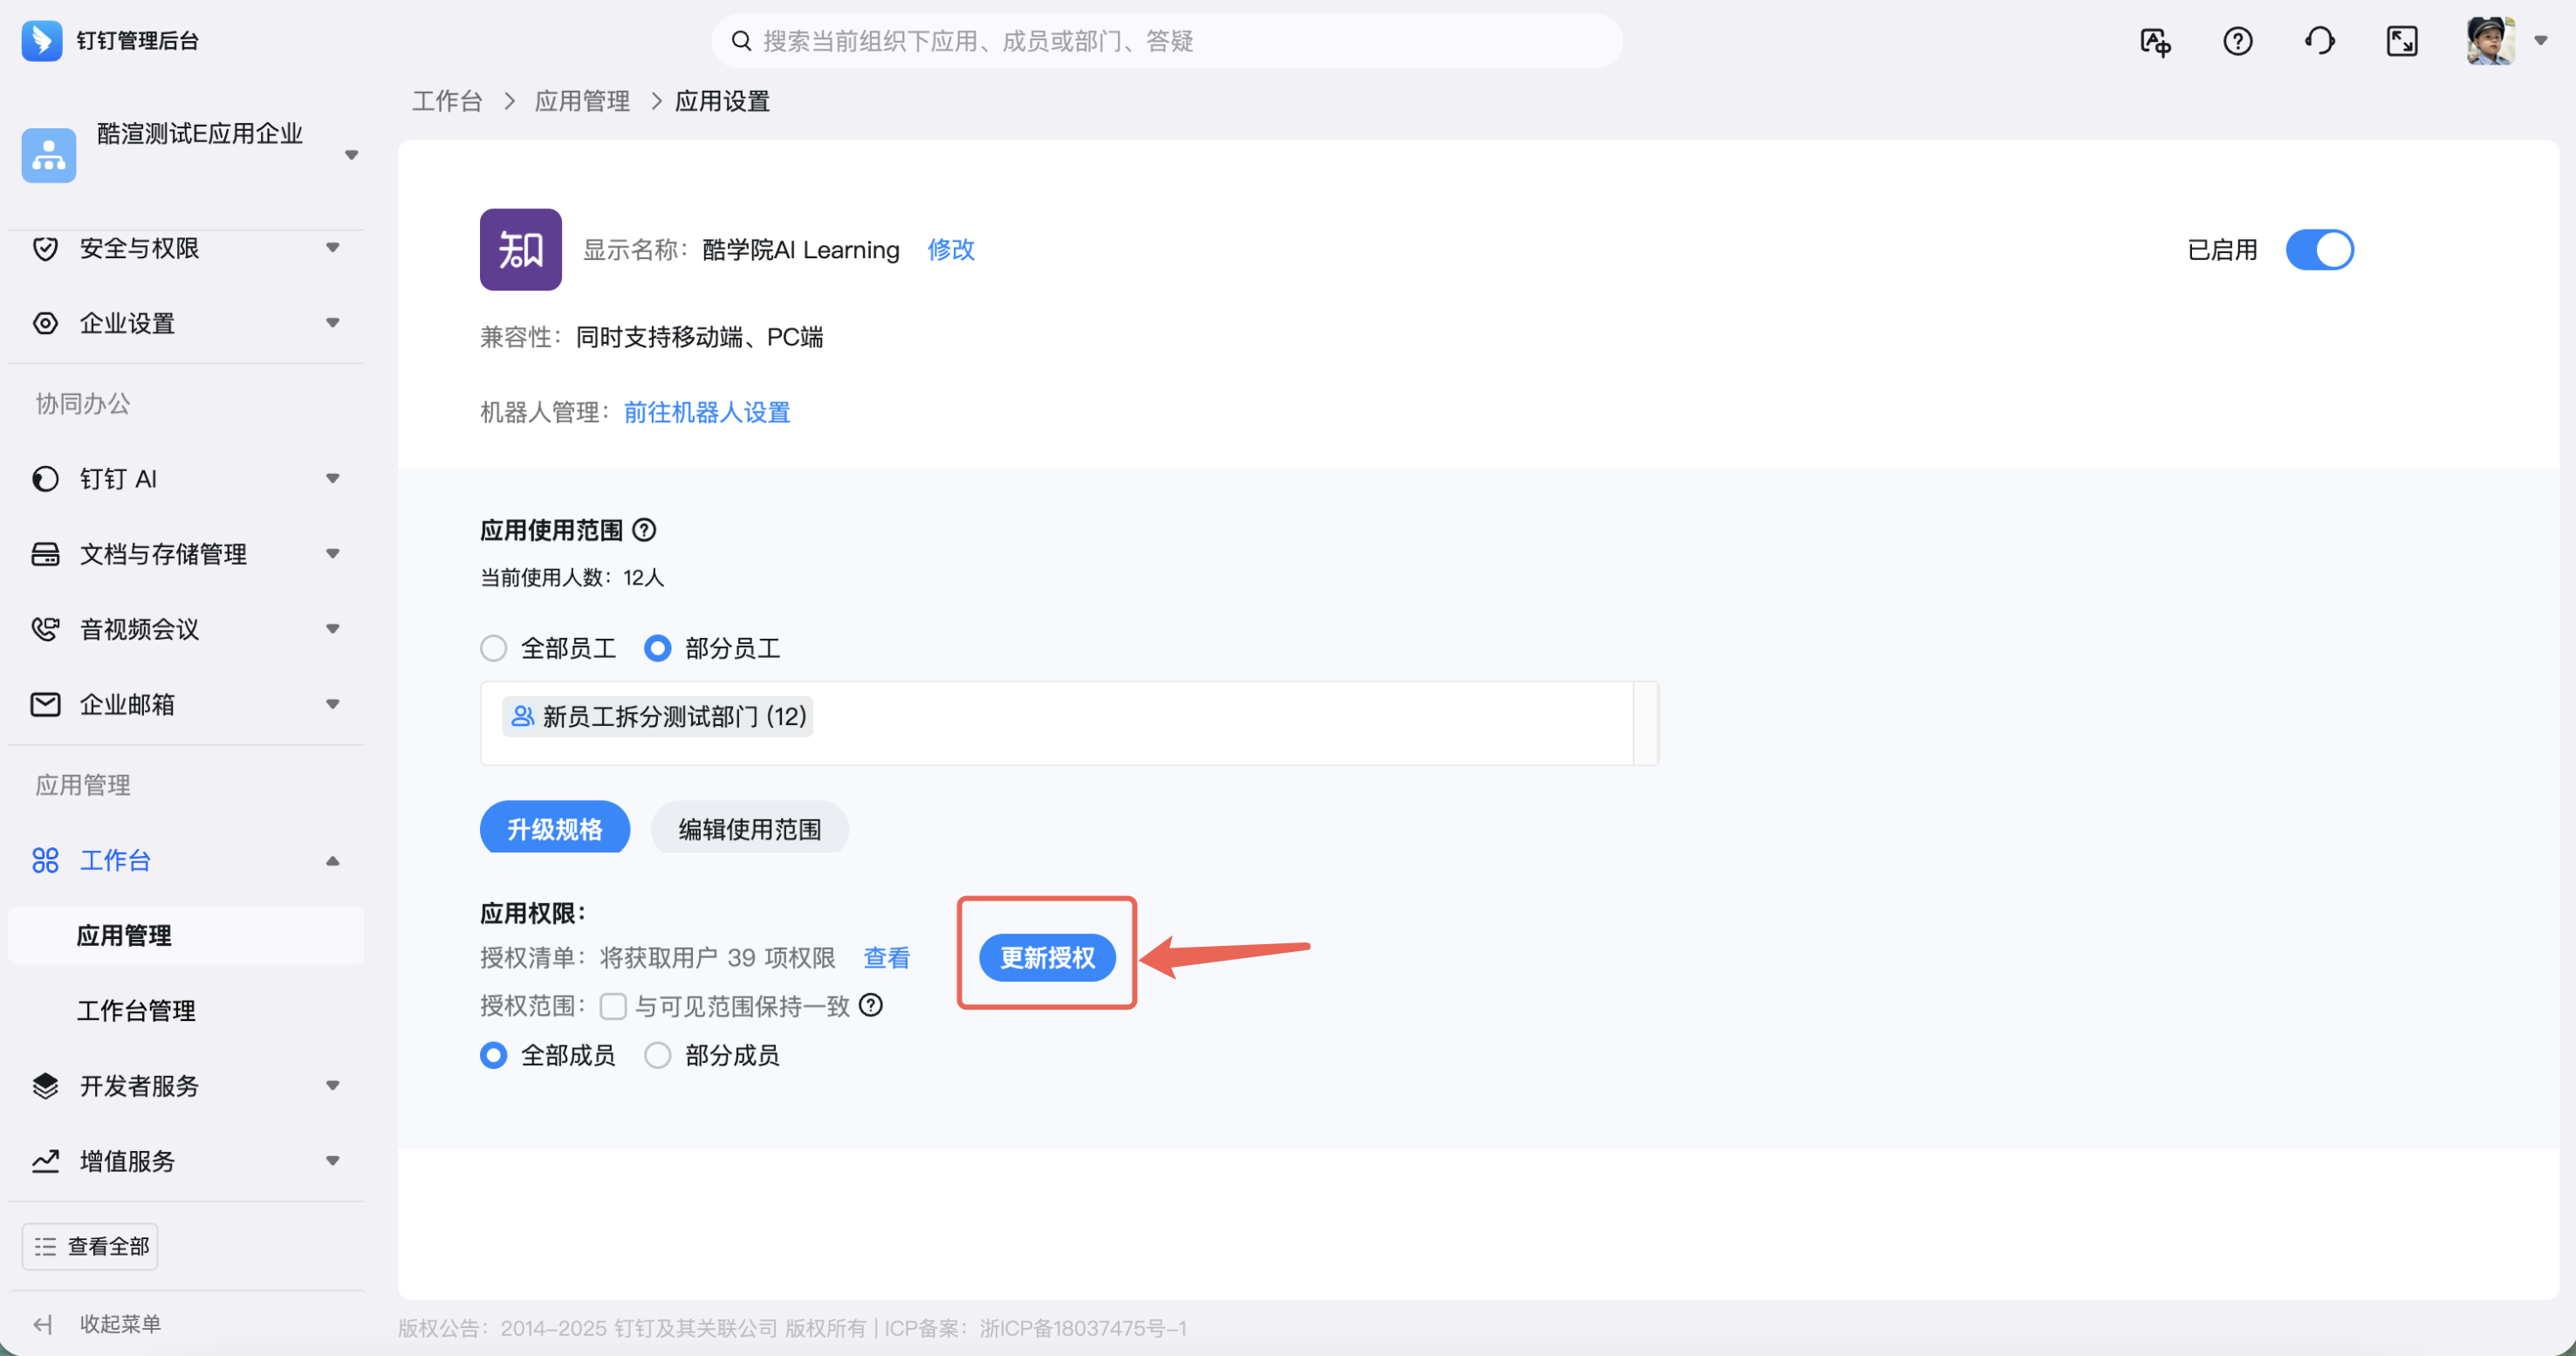Click help icon beside 应用使用范围
Viewport: 2576px width, 1356px height.
coord(645,530)
